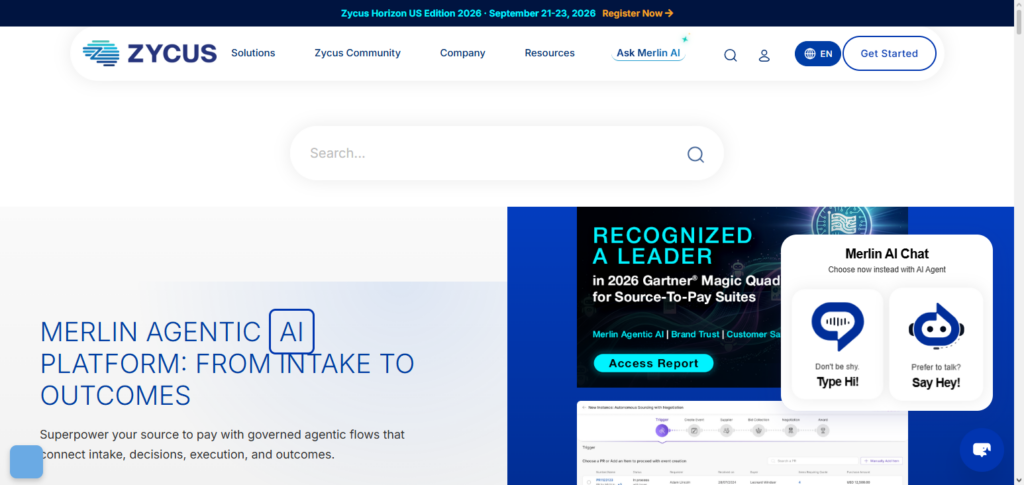Open the header search magnifier icon
Viewport: 1024px width, 485px height.
coord(730,55)
